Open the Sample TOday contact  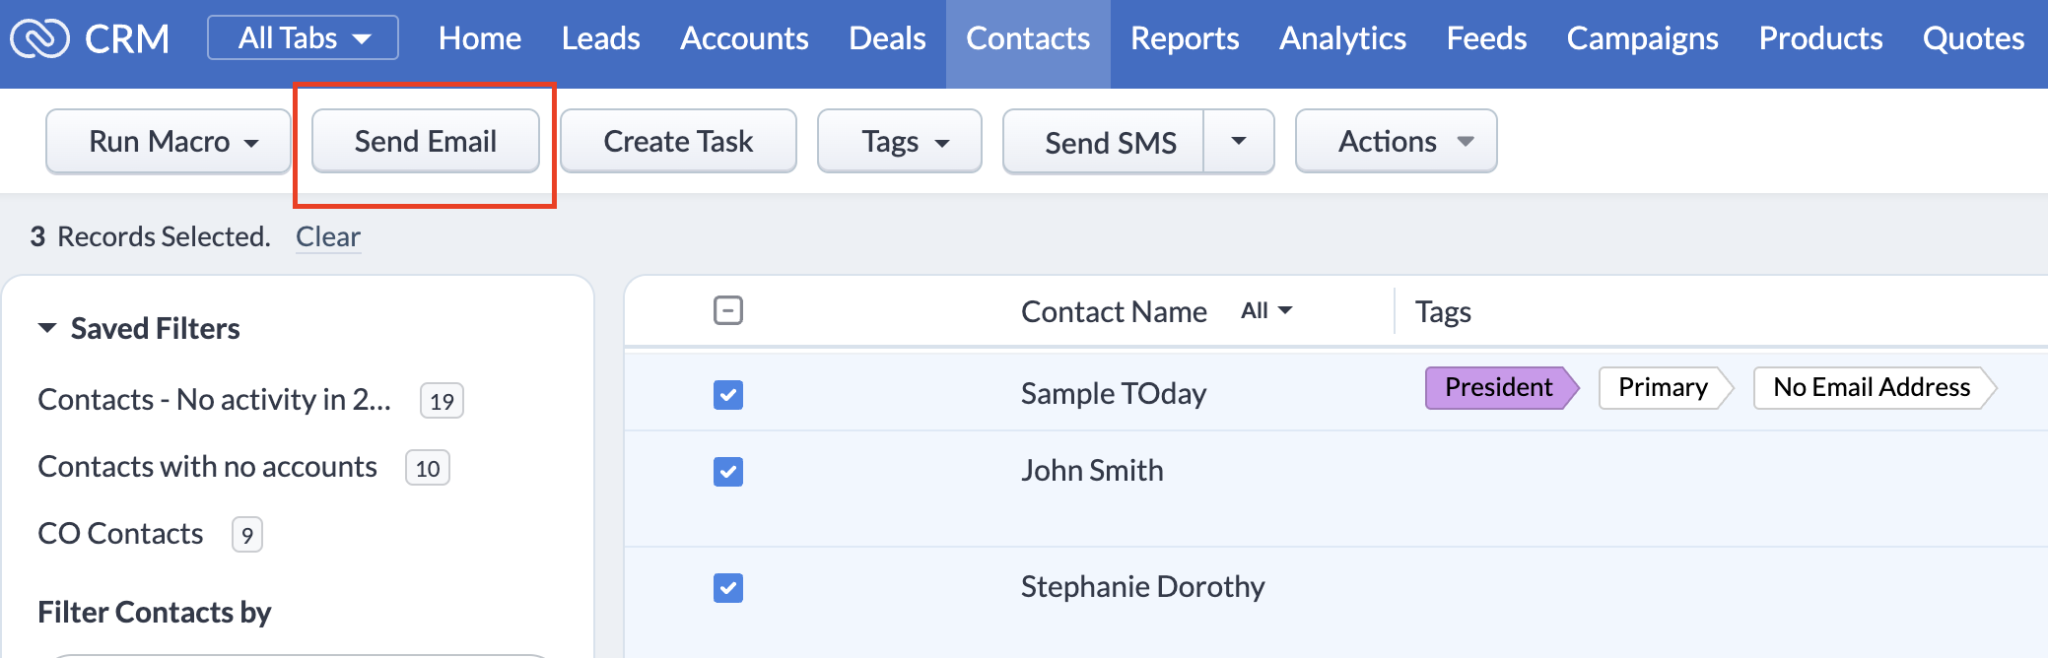[1114, 394]
